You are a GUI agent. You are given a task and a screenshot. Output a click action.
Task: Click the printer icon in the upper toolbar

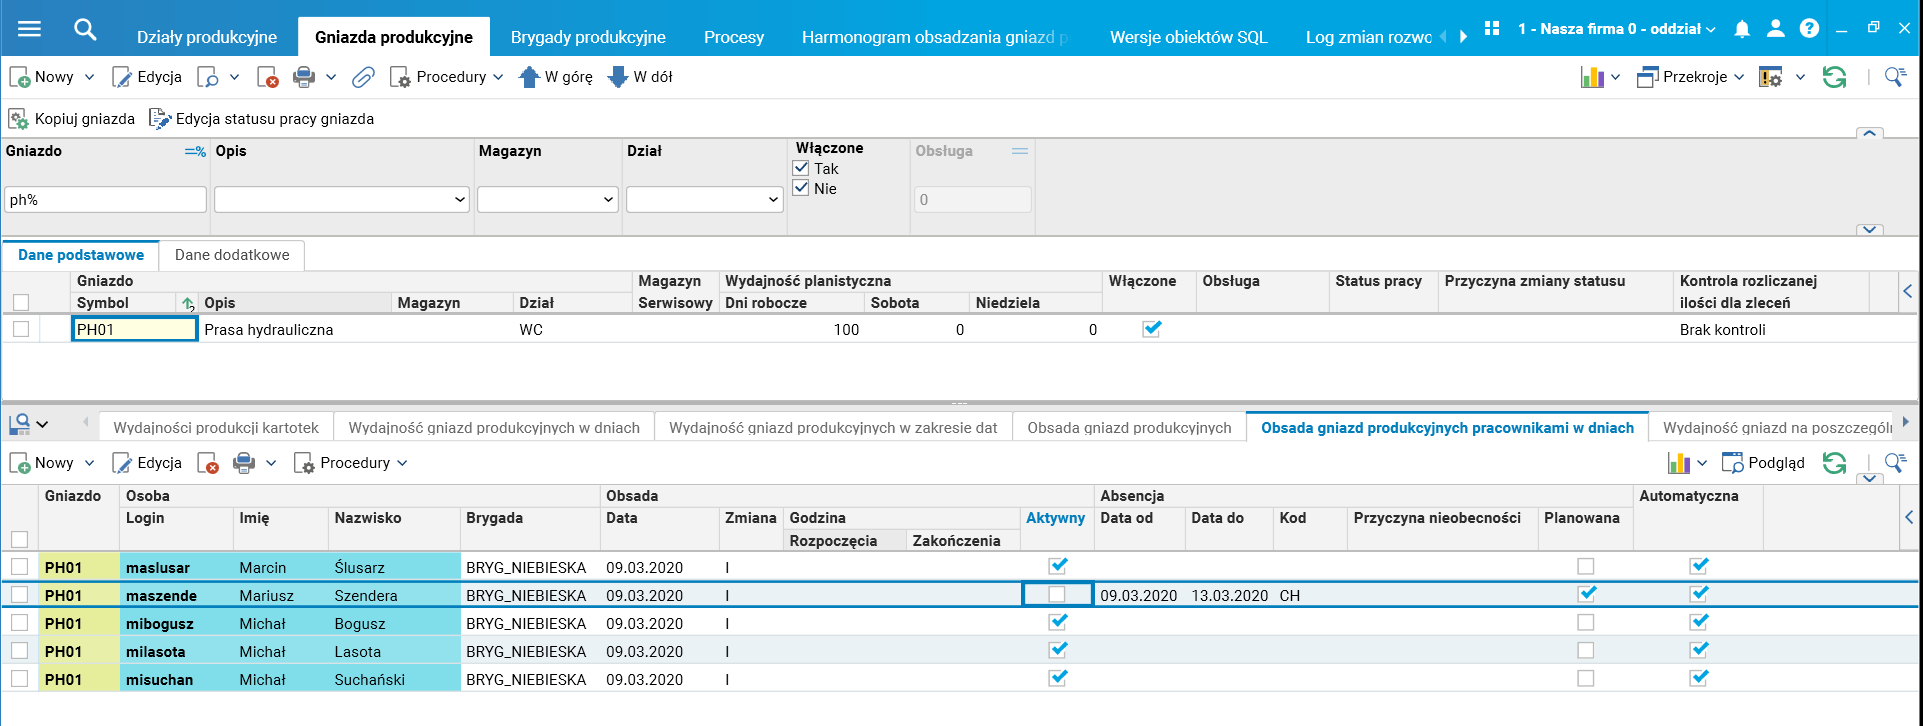coord(304,77)
